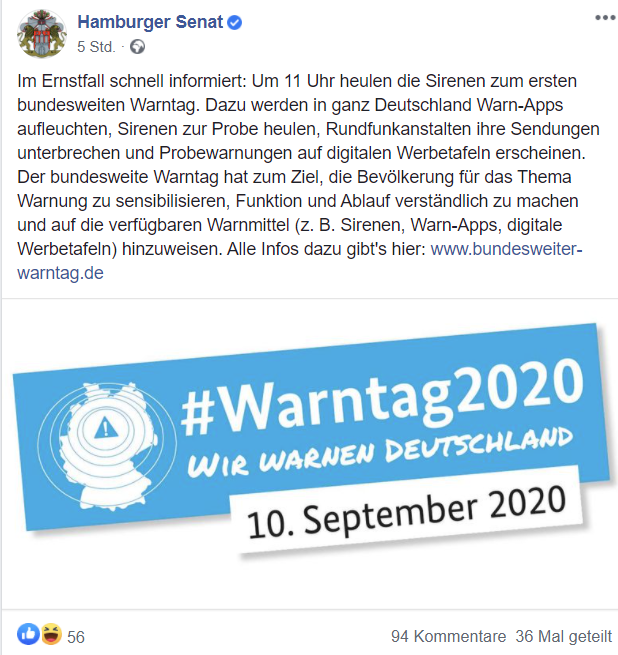Click the post text starting Im Ernstfall schnell
Image resolution: width=618 pixels, height=655 pixels.
(308, 177)
